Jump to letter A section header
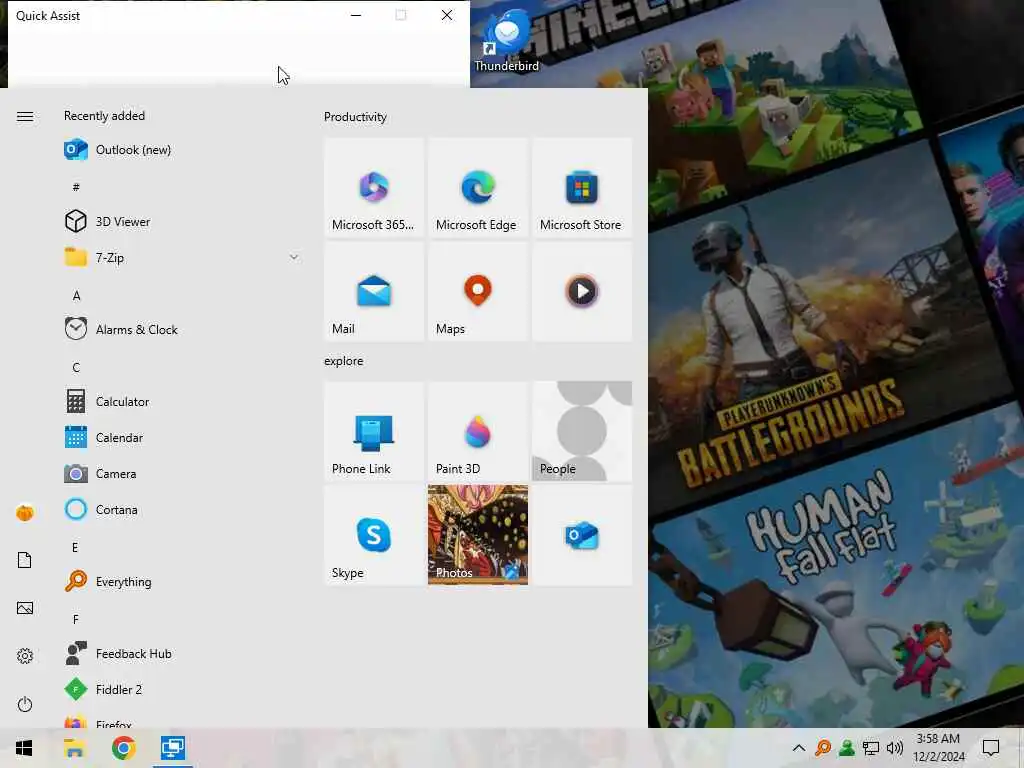The image size is (1024, 768). point(76,295)
